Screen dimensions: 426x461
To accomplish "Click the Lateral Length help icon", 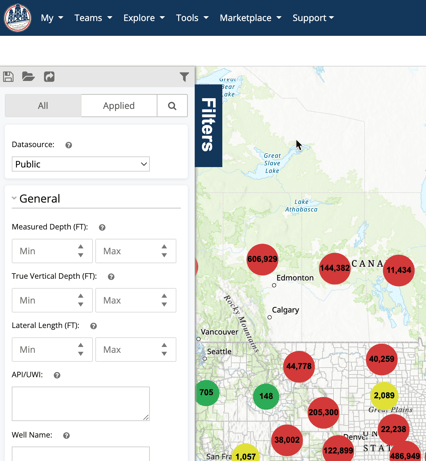I will (93, 326).
